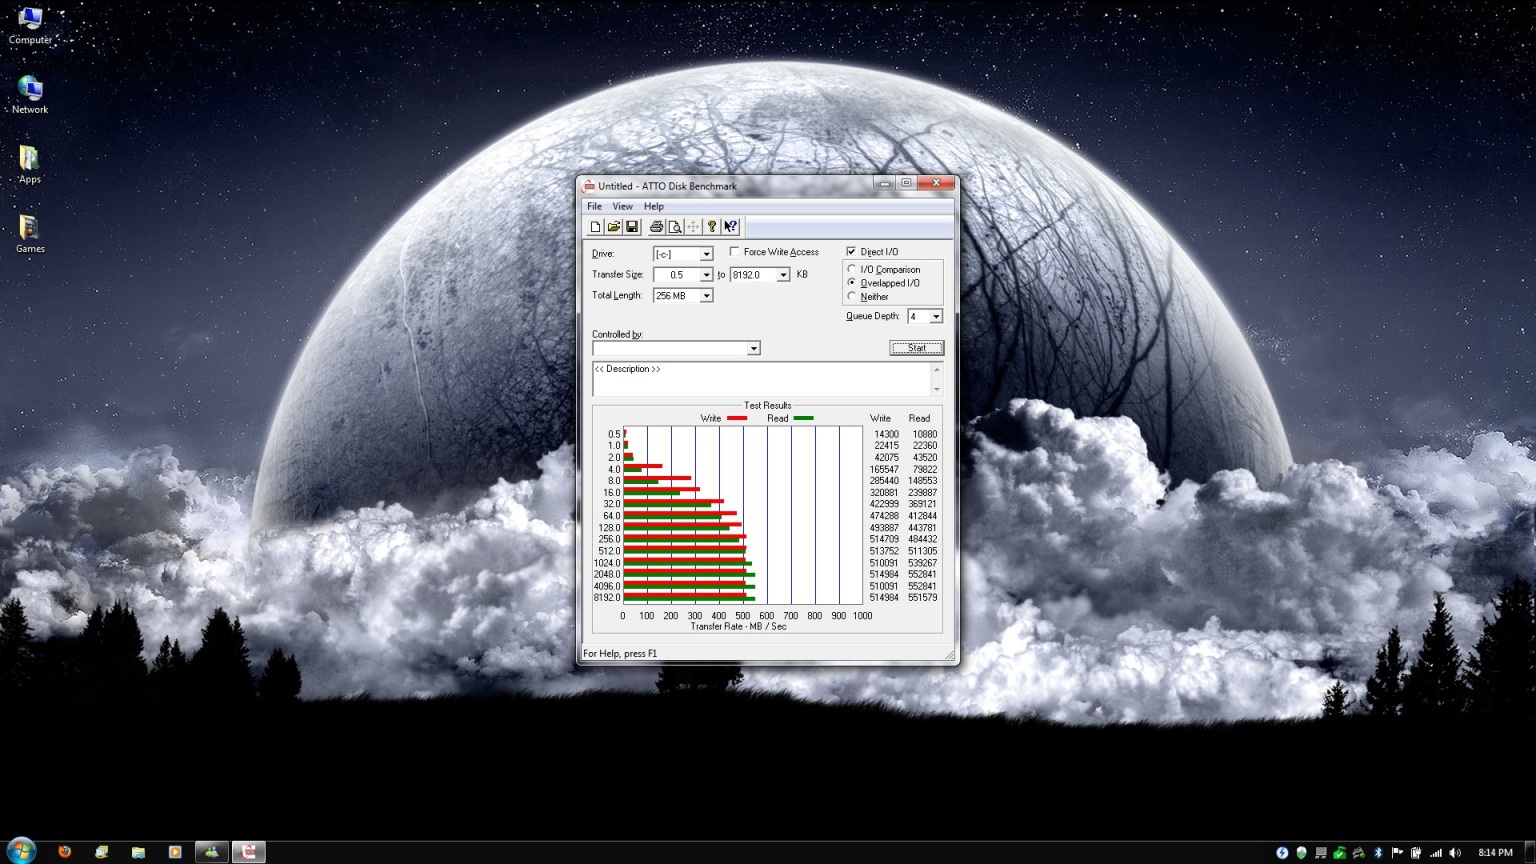Select the Network desktop icon
The image size is (1536, 864).
coord(30,95)
